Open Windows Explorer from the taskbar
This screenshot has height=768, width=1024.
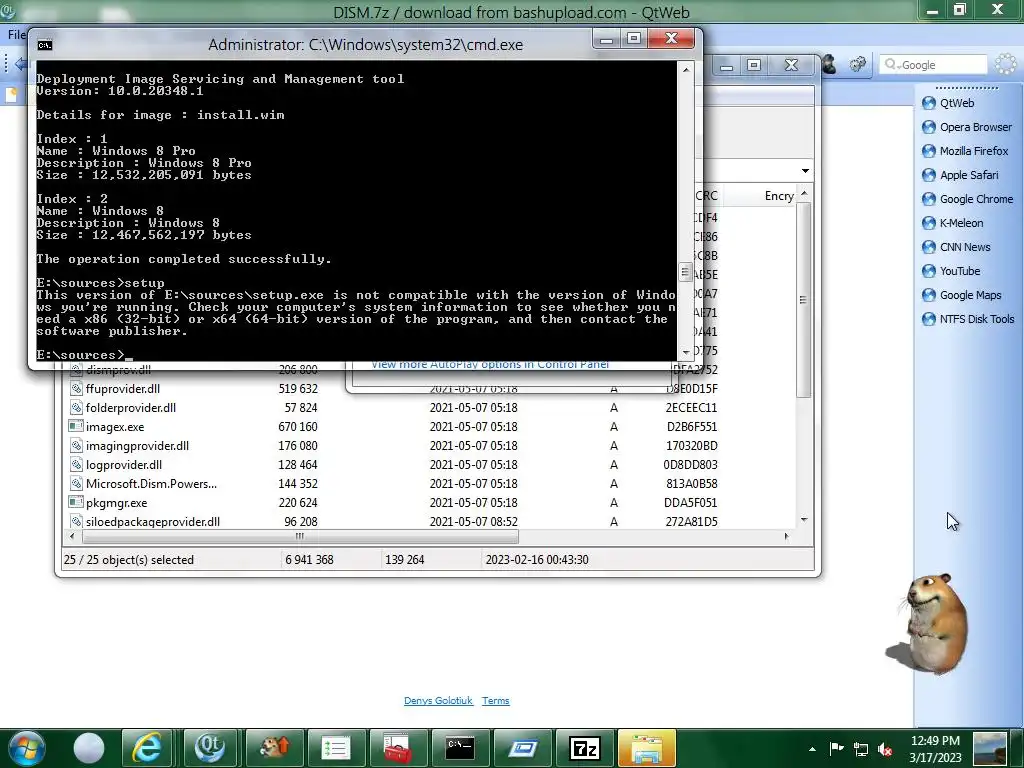[647, 748]
